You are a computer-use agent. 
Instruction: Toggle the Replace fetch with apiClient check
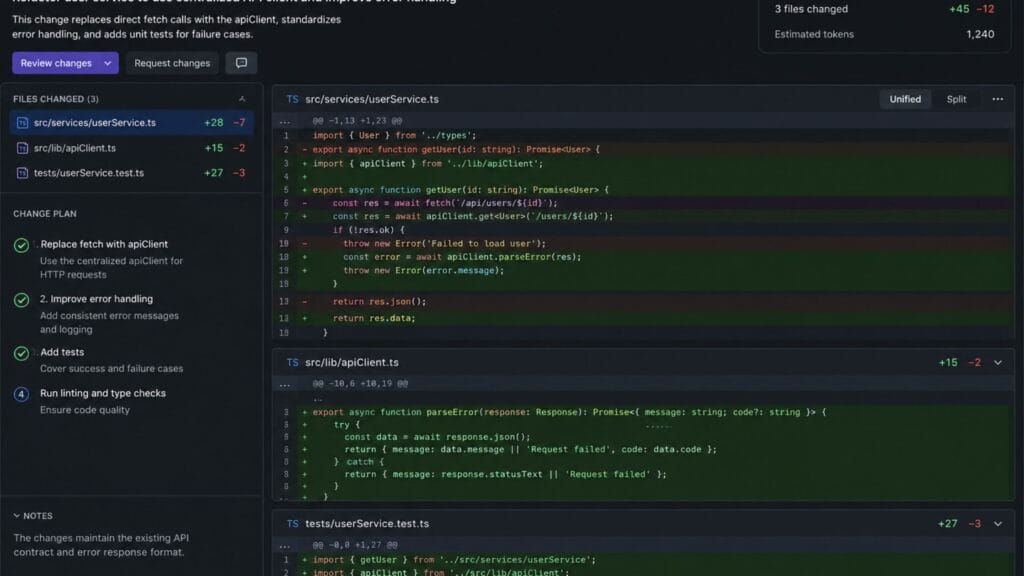coord(22,245)
